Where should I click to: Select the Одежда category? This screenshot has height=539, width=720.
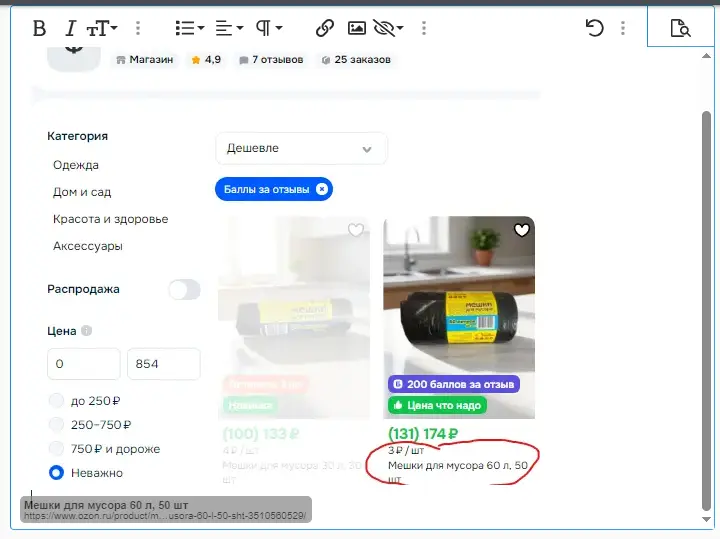[76, 165]
